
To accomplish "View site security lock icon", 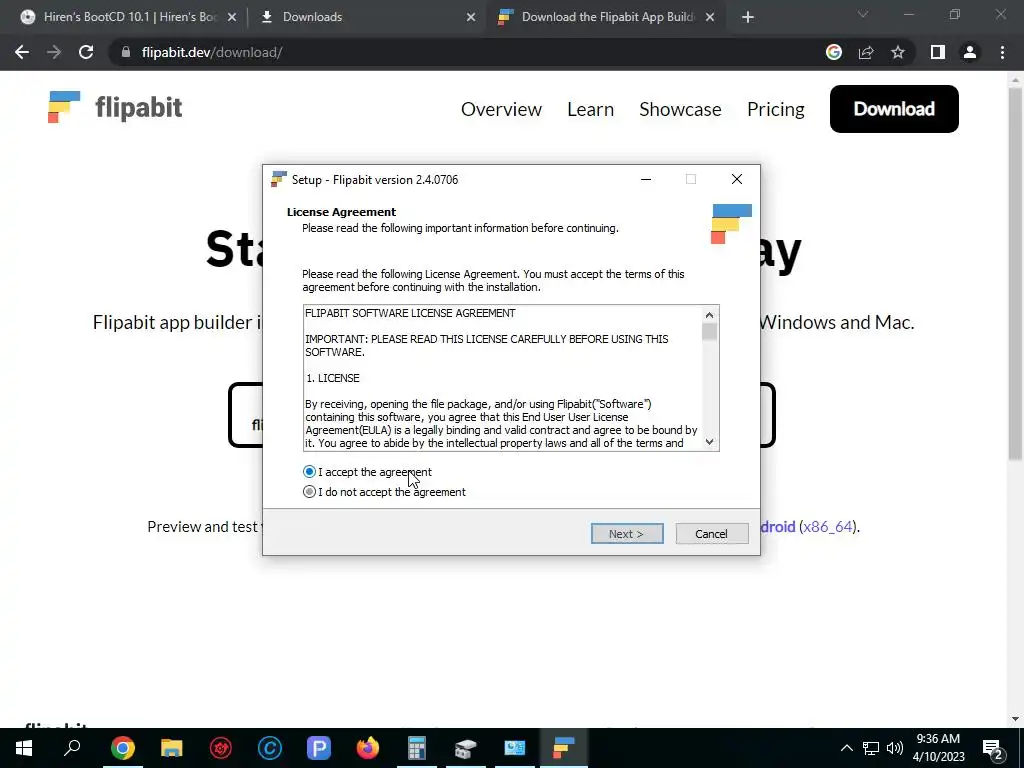I will pyautogui.click(x=126, y=52).
